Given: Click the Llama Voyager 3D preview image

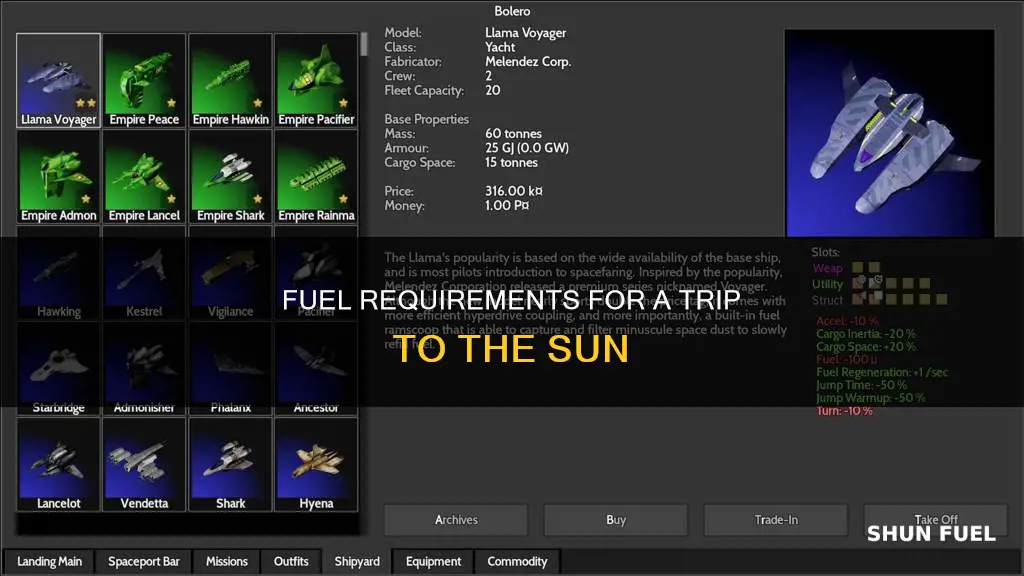Looking at the screenshot, I should pyautogui.click(x=889, y=133).
